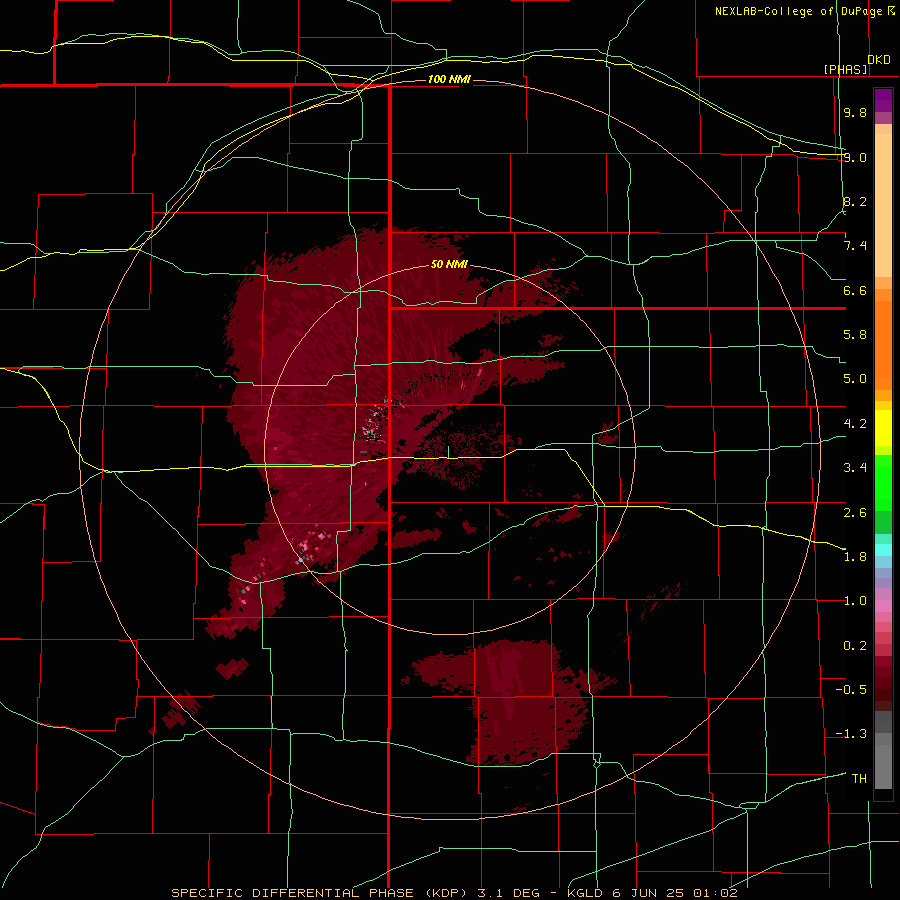The width and height of the screenshot is (900, 900).
Task: Click the 5.0 scale value
Action: (x=855, y=379)
